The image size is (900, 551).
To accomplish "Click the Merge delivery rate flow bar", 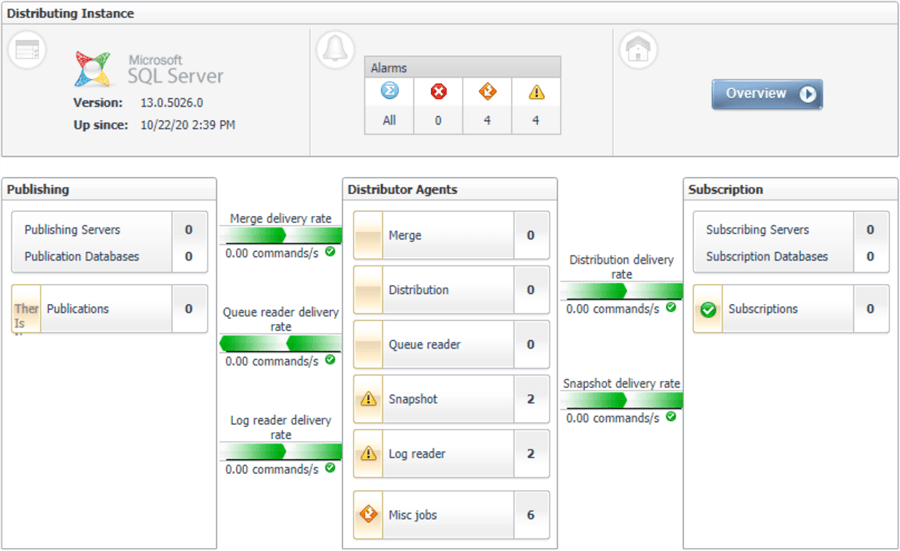I will coord(281,235).
